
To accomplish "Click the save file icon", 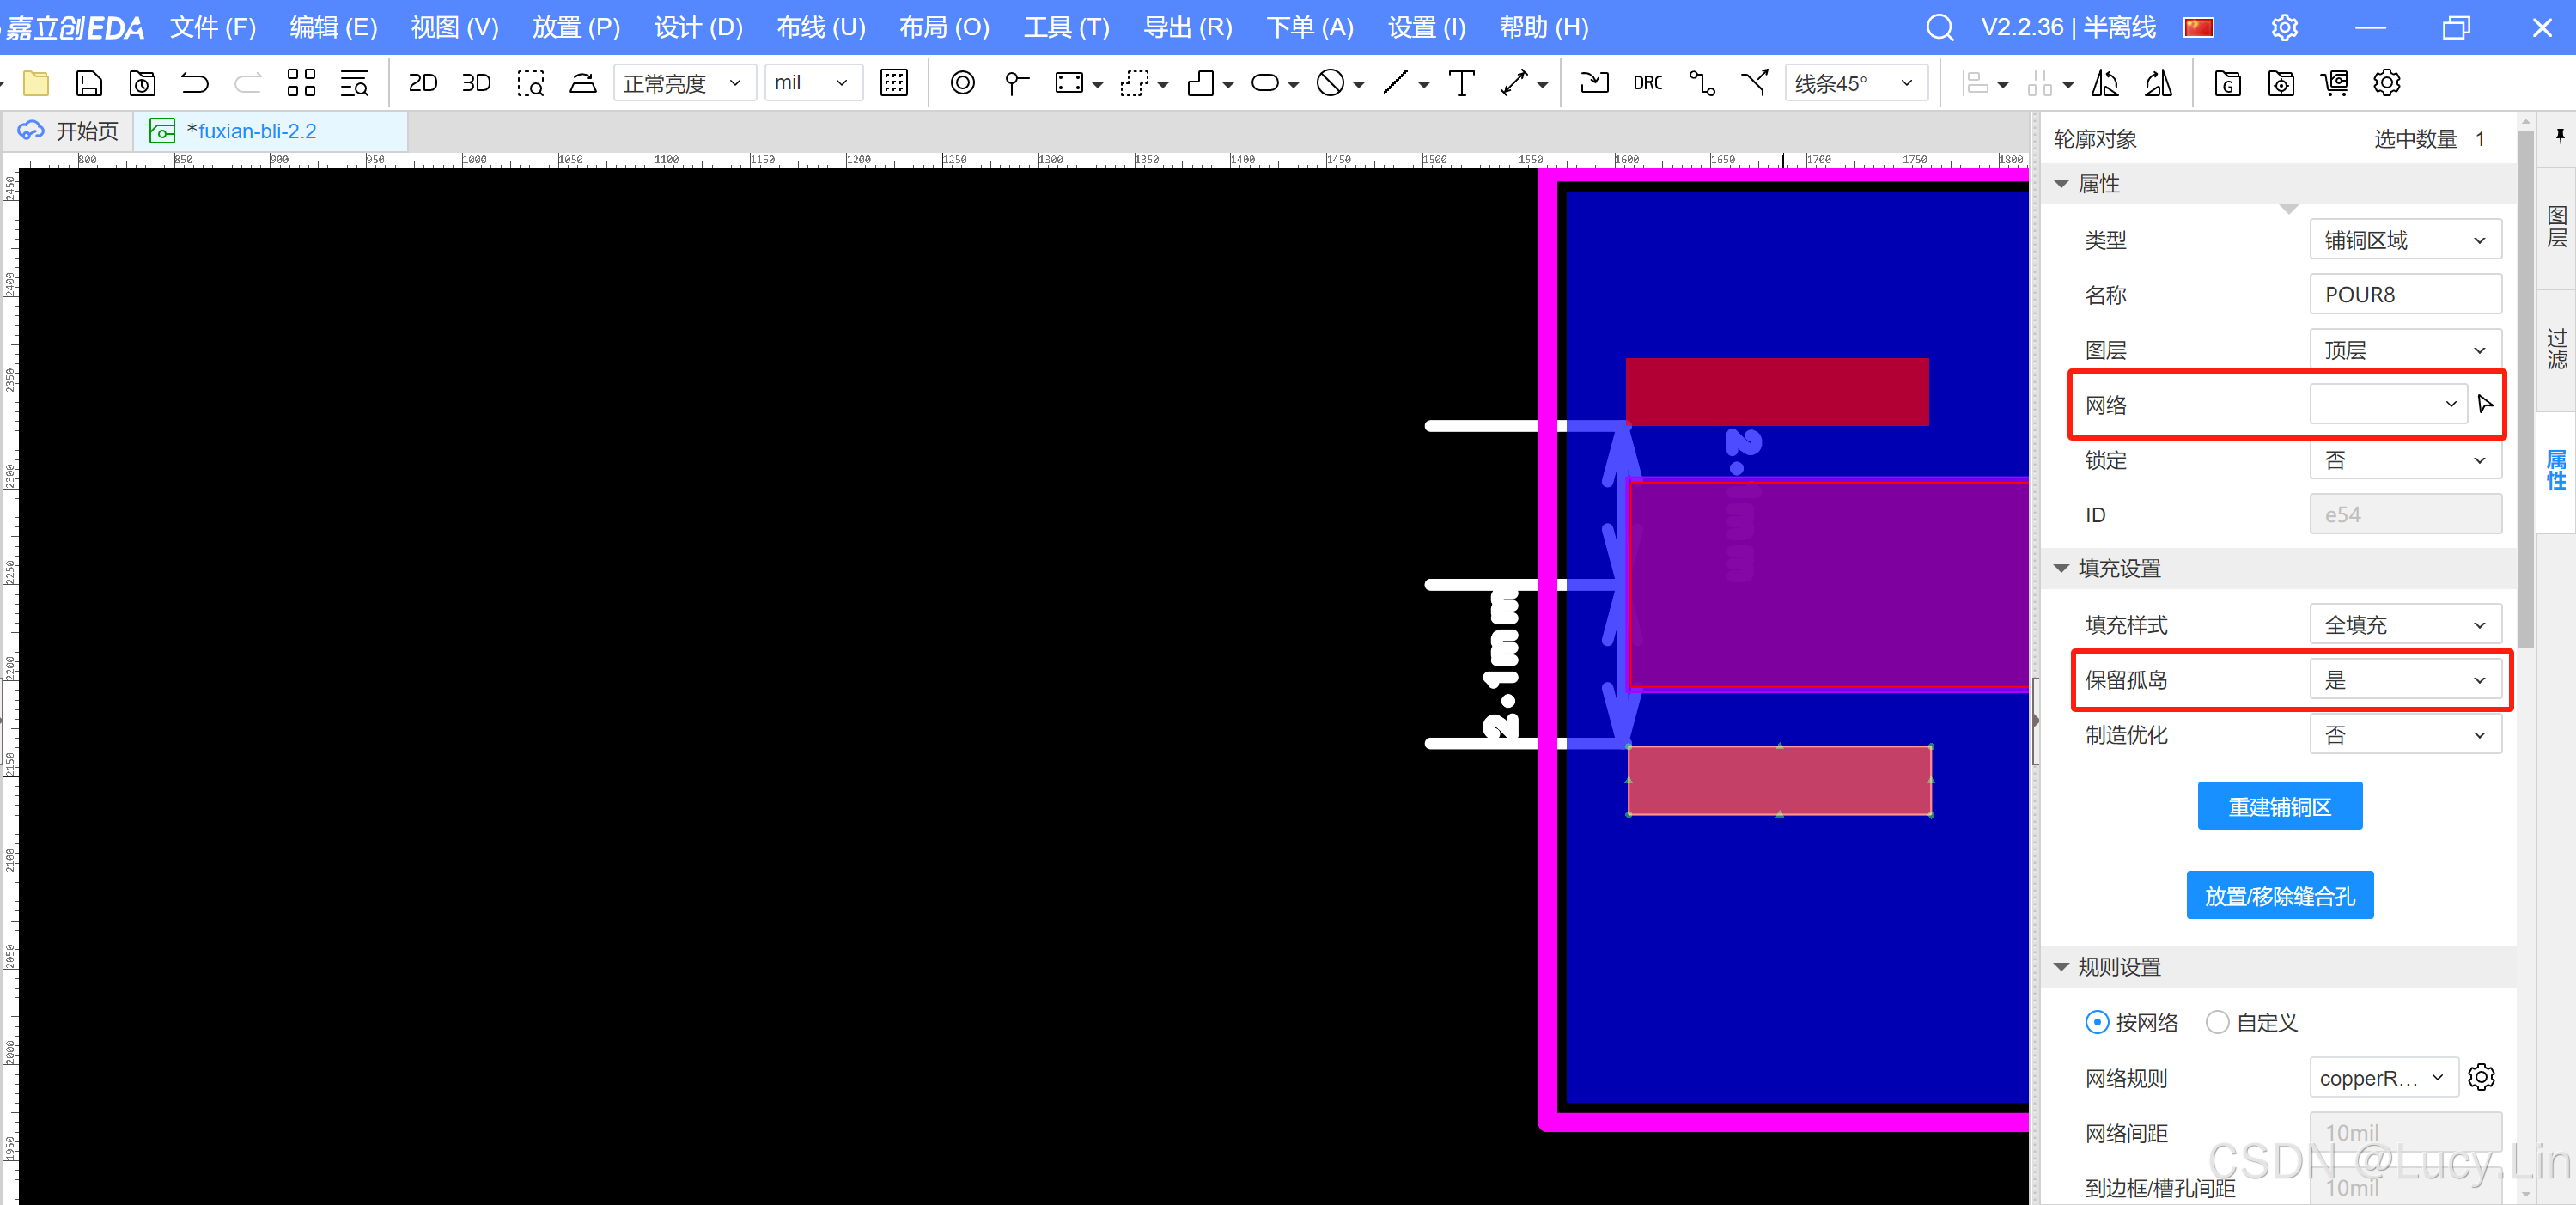I will coord(89,83).
